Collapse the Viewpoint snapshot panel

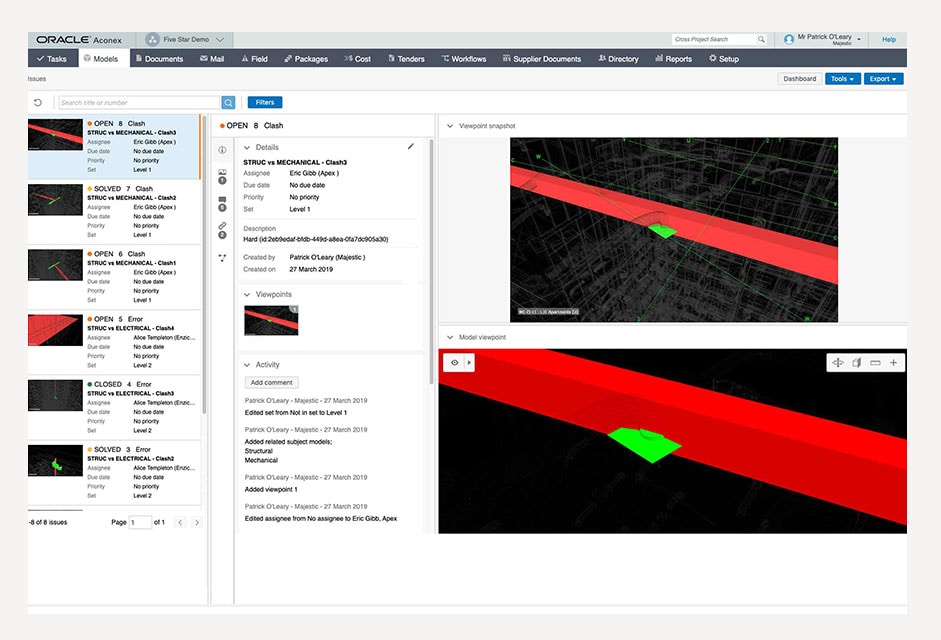449,126
